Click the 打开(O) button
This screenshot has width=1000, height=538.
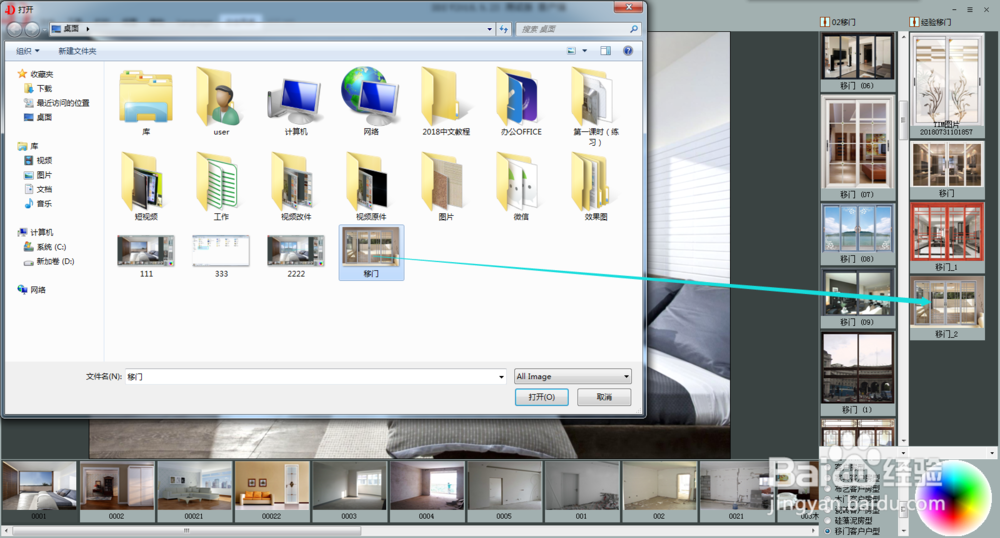pyautogui.click(x=541, y=396)
